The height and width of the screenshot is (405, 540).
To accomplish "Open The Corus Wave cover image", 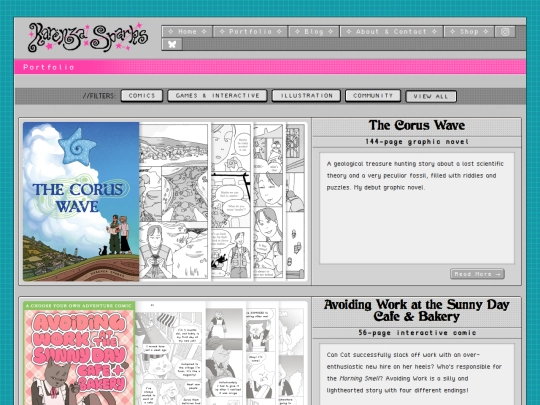I will 81,201.
